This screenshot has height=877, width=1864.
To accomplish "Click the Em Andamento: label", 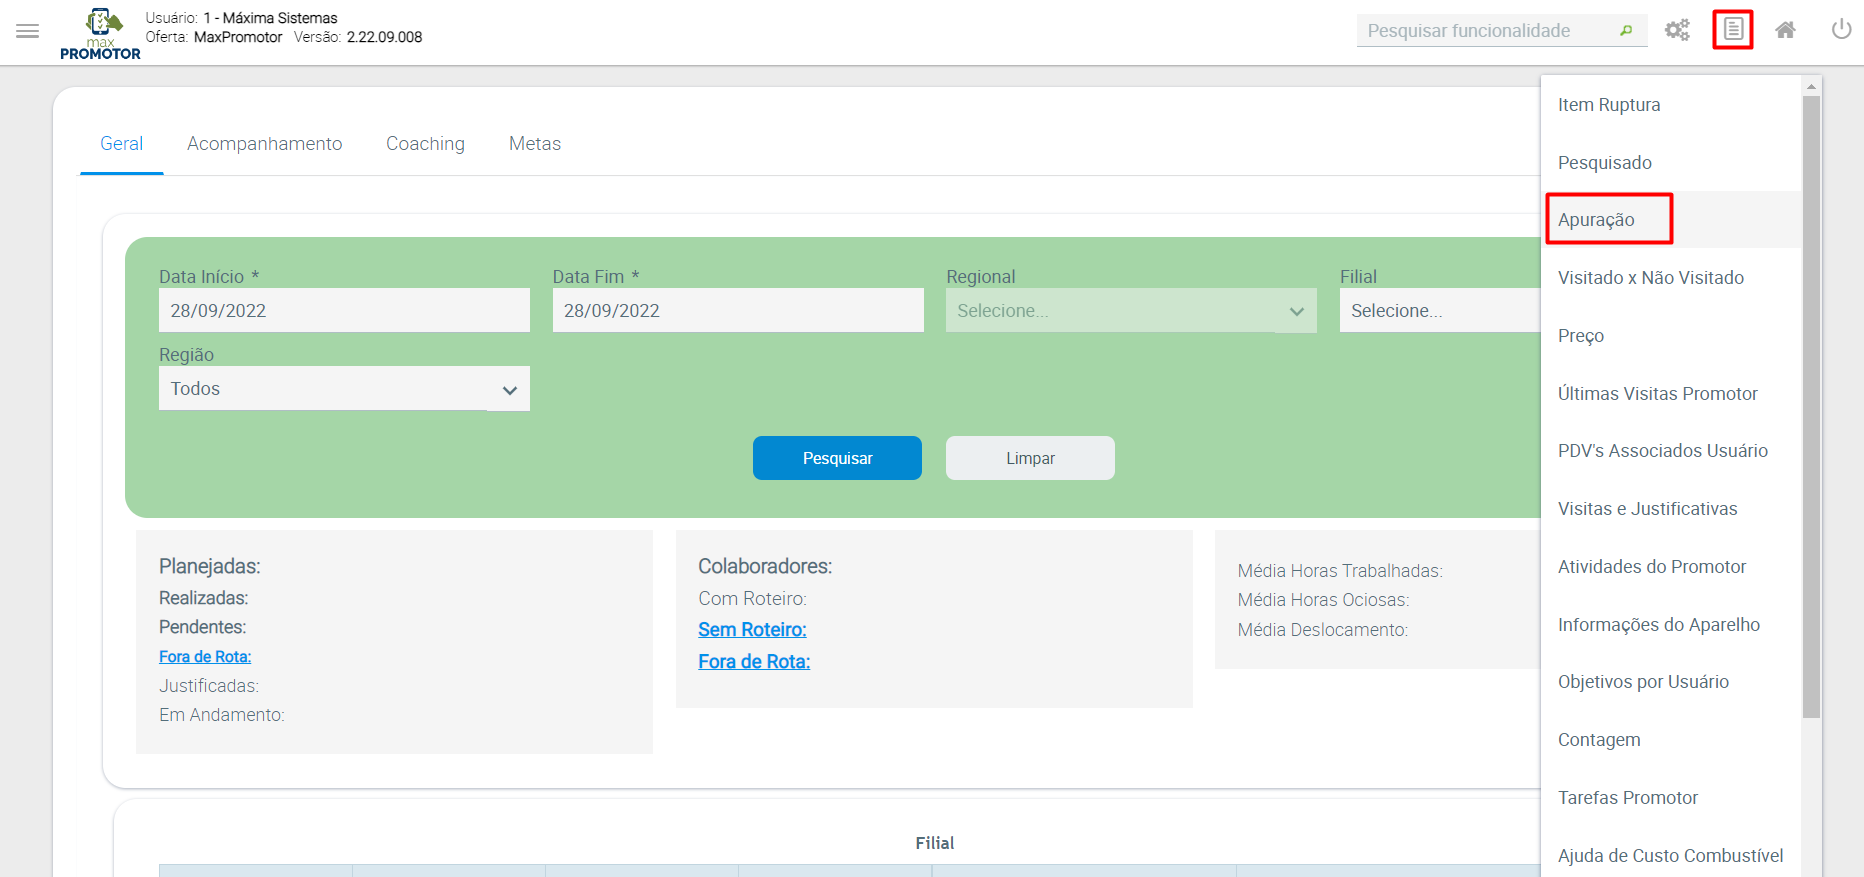I will tap(222, 715).
